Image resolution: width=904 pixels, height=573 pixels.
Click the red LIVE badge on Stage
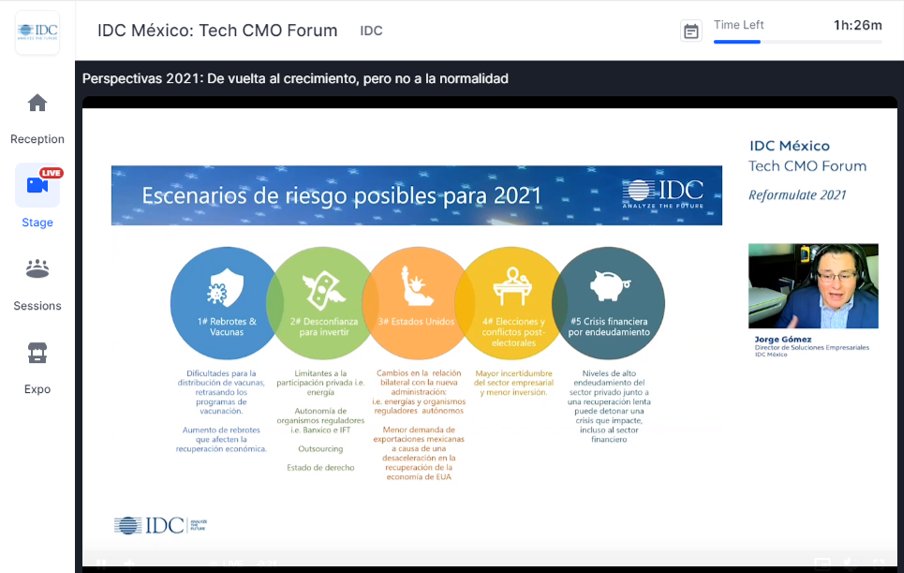click(51, 172)
